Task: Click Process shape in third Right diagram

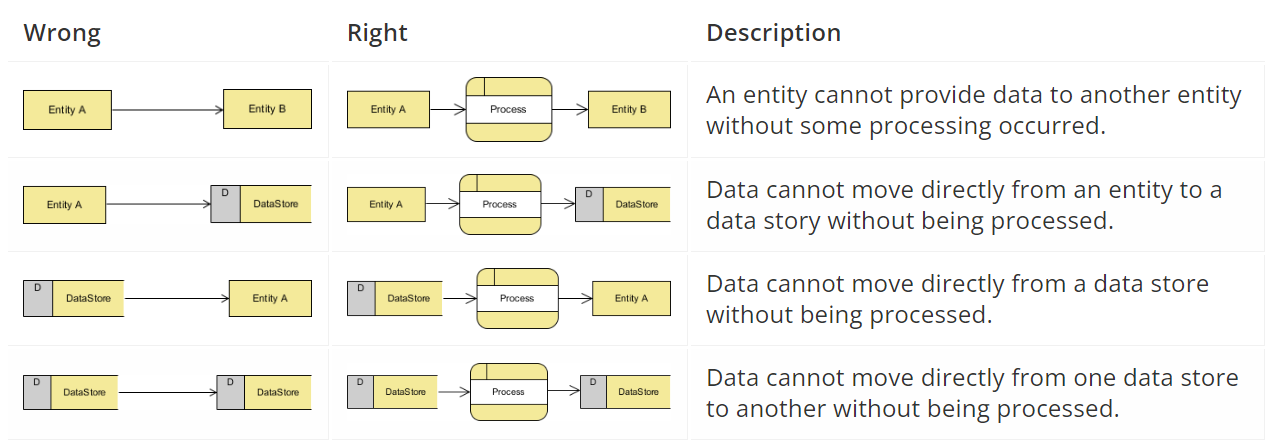Action: (517, 298)
